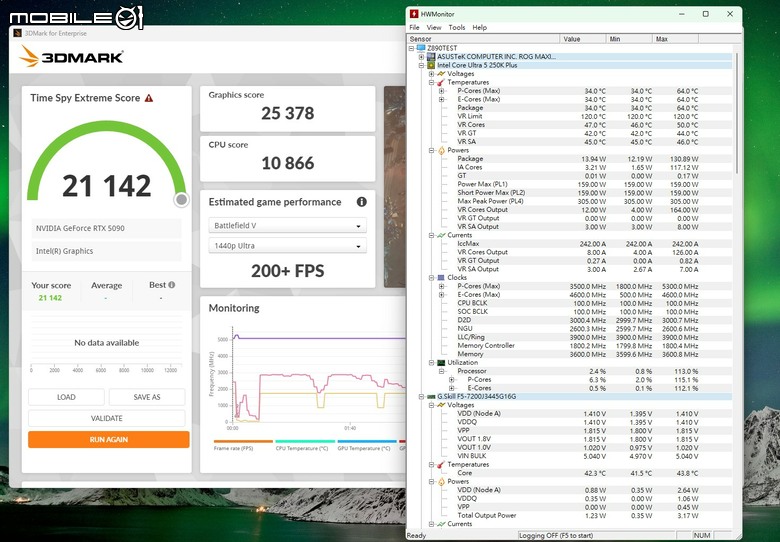Open the Help menu in HWMonitor
The height and width of the screenshot is (542, 780).
480,27
